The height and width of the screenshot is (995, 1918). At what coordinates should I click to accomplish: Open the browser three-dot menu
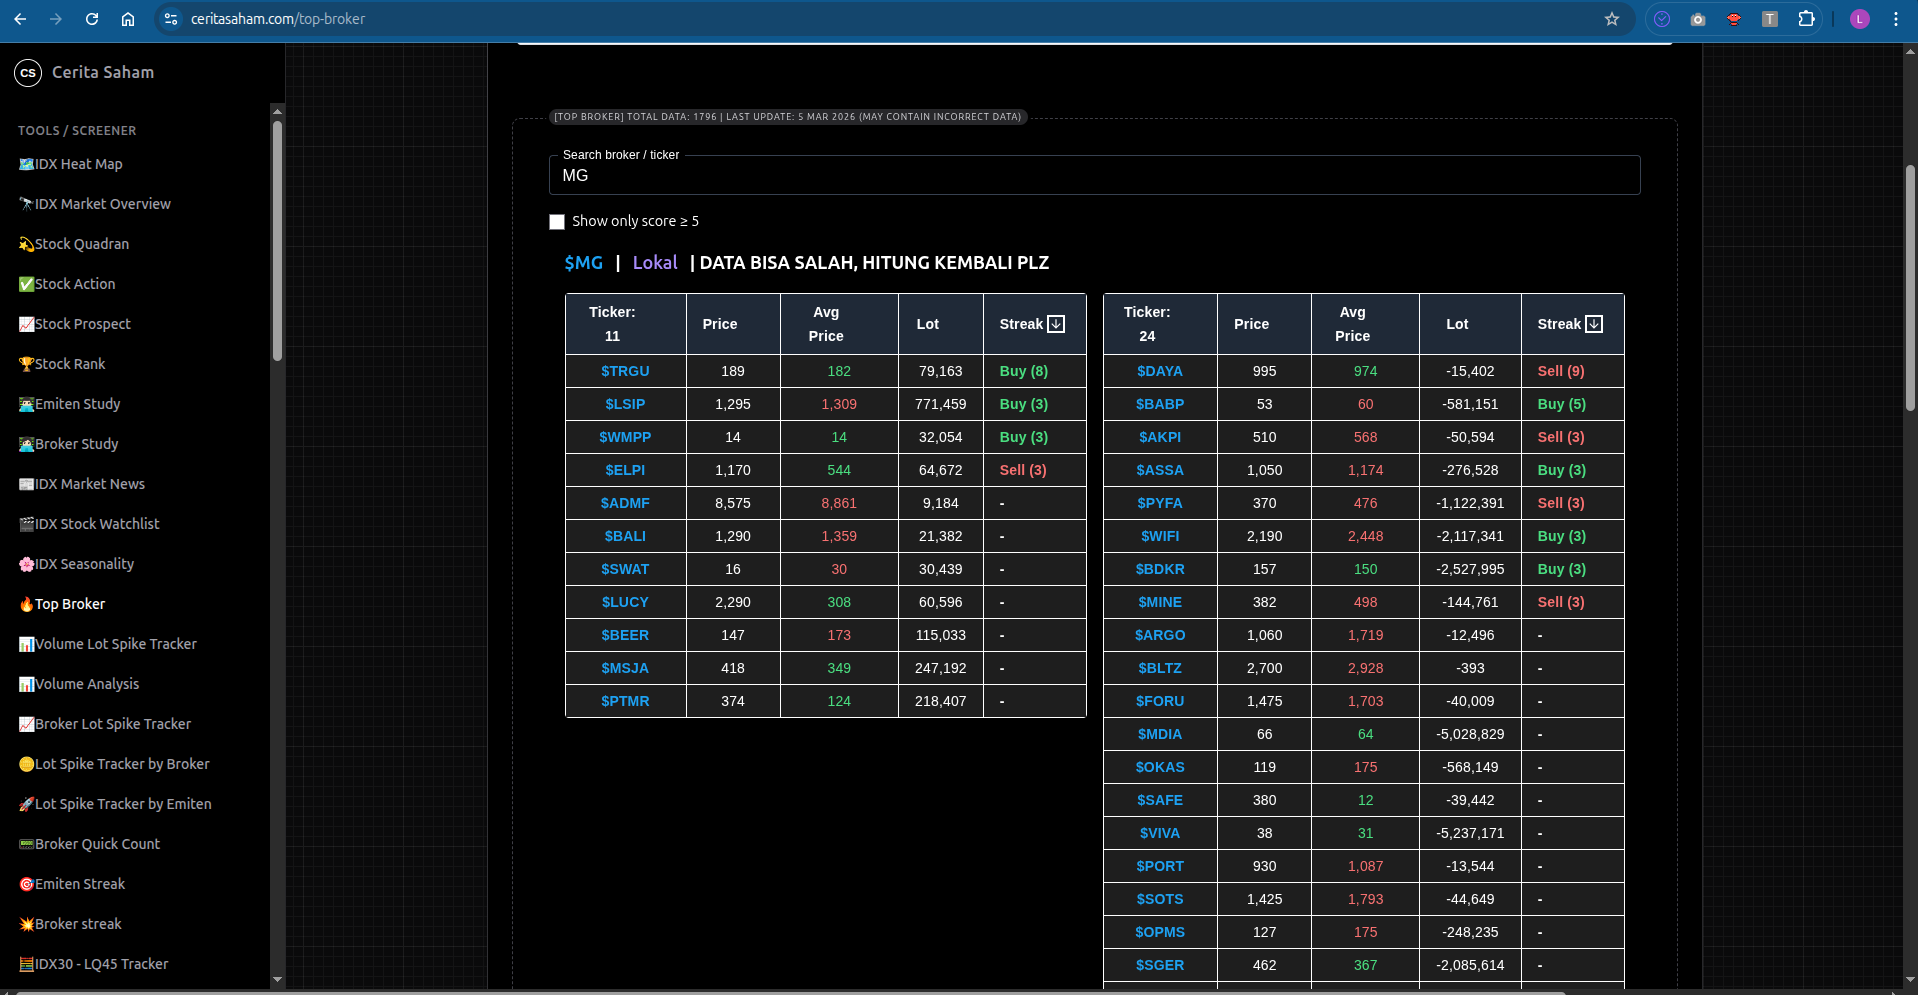(x=1896, y=19)
